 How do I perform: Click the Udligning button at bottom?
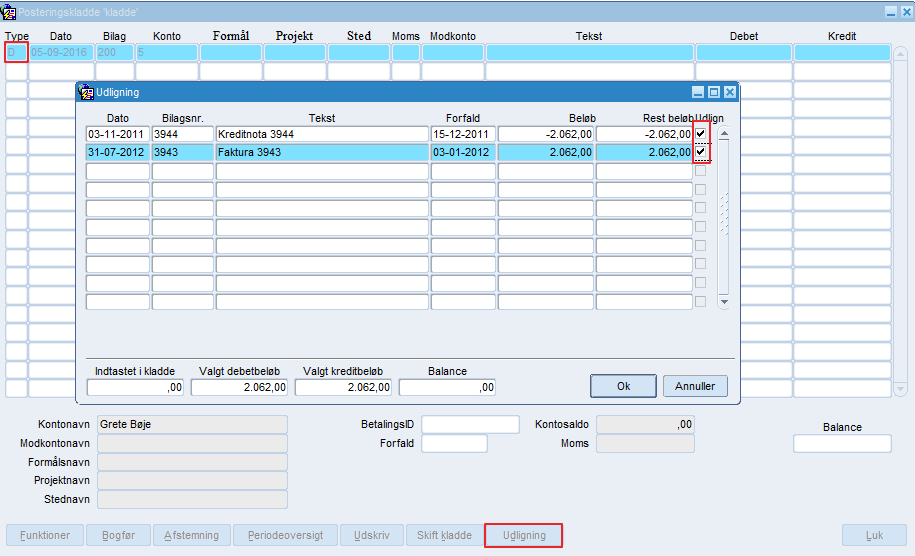click(x=524, y=535)
